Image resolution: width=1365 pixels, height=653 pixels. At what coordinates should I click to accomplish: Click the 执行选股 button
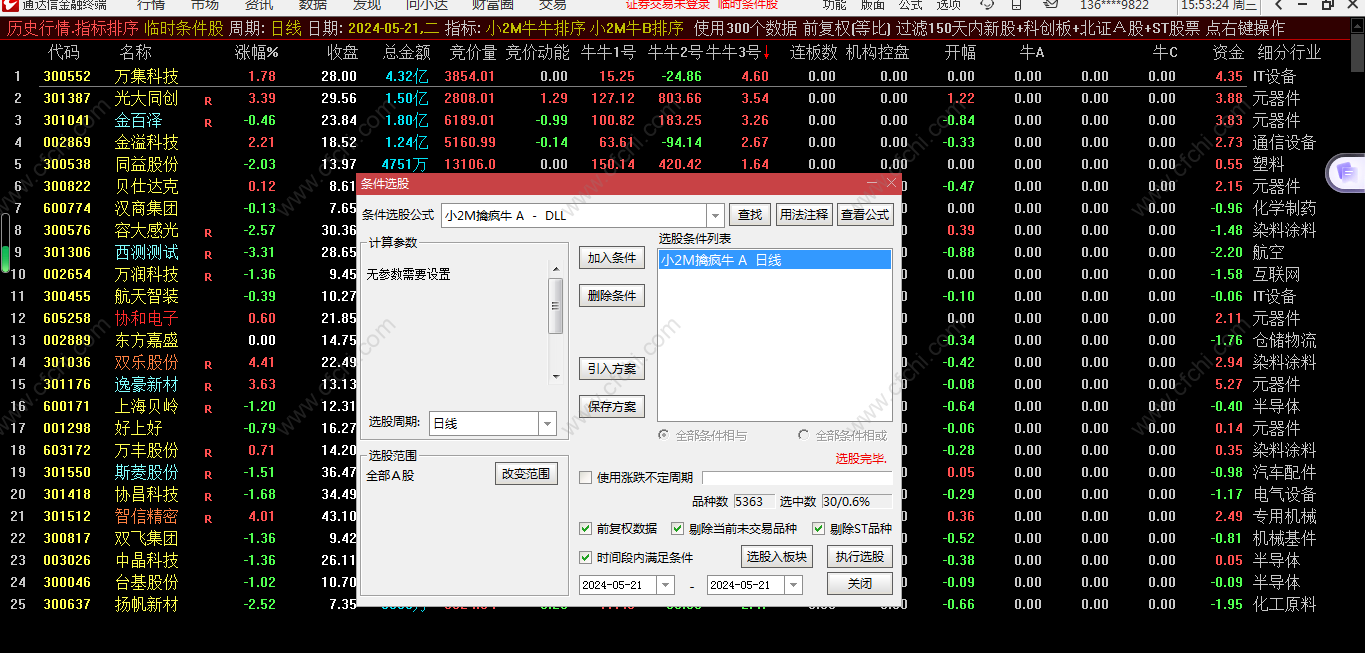click(860, 557)
